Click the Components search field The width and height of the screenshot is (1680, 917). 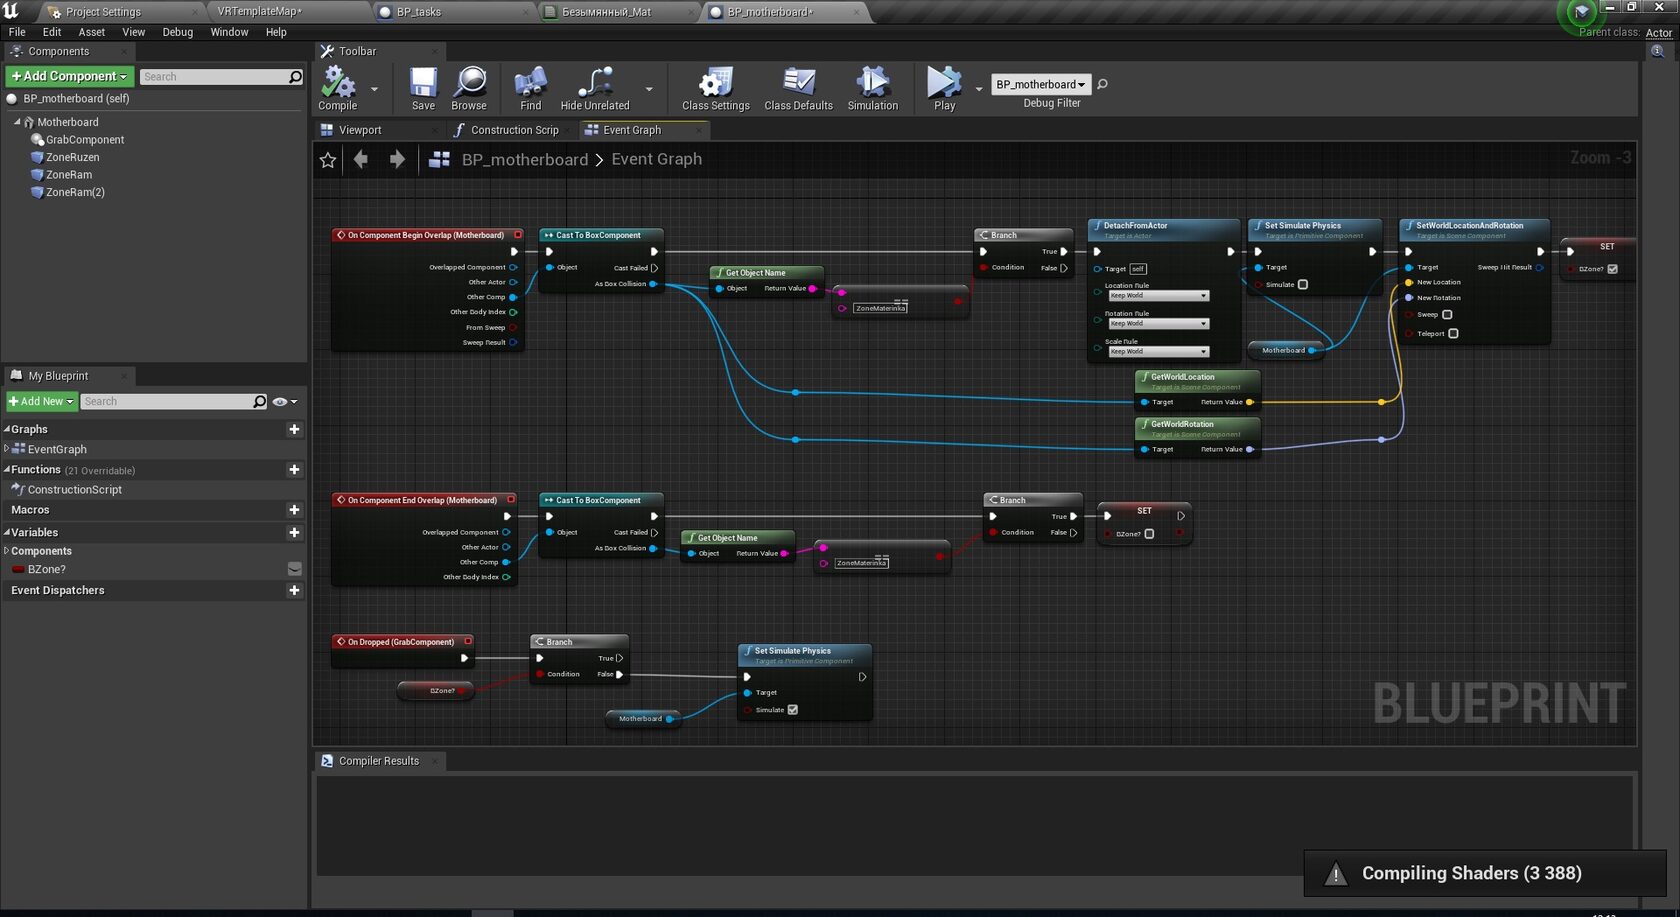(x=213, y=77)
